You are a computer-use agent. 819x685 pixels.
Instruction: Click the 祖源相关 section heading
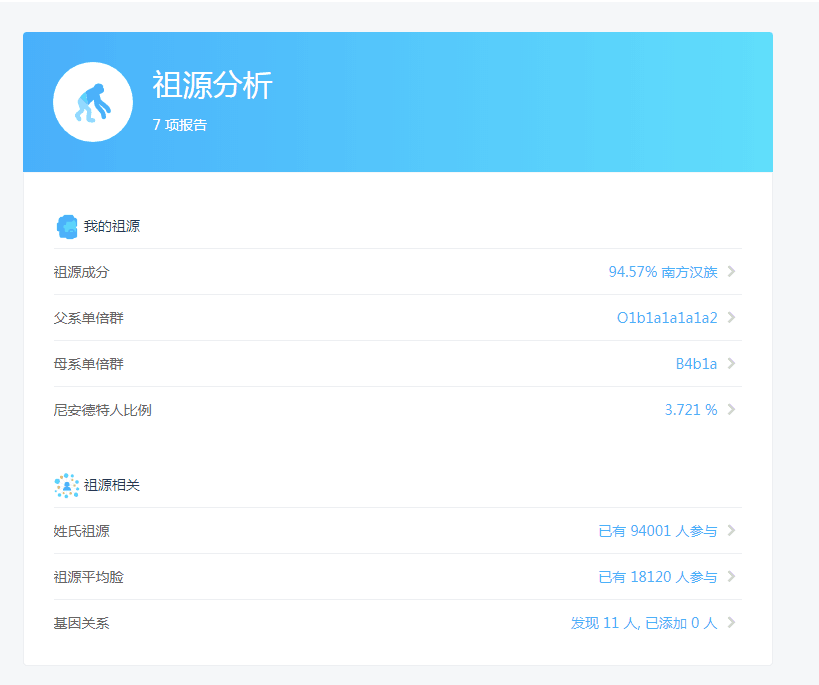point(112,485)
